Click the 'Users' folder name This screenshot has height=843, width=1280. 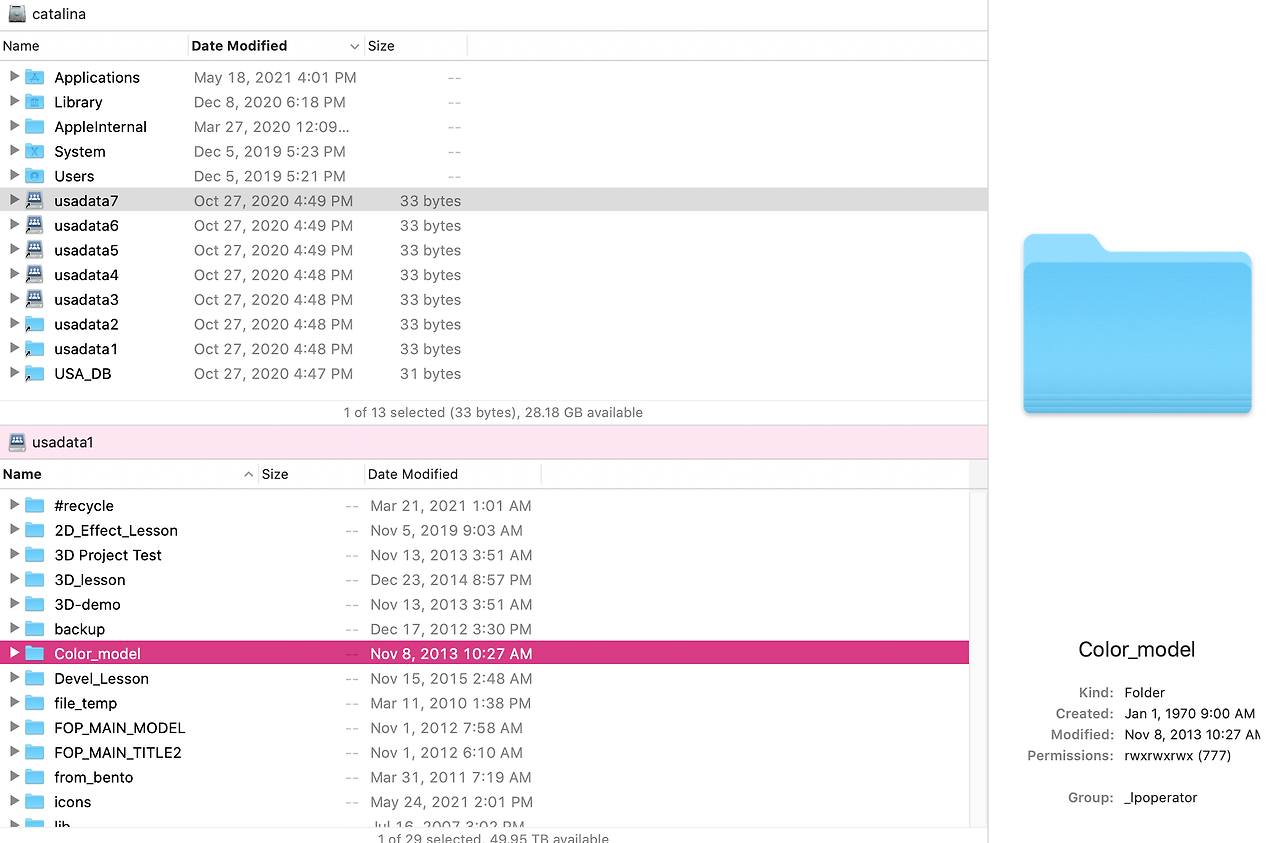pos(74,176)
